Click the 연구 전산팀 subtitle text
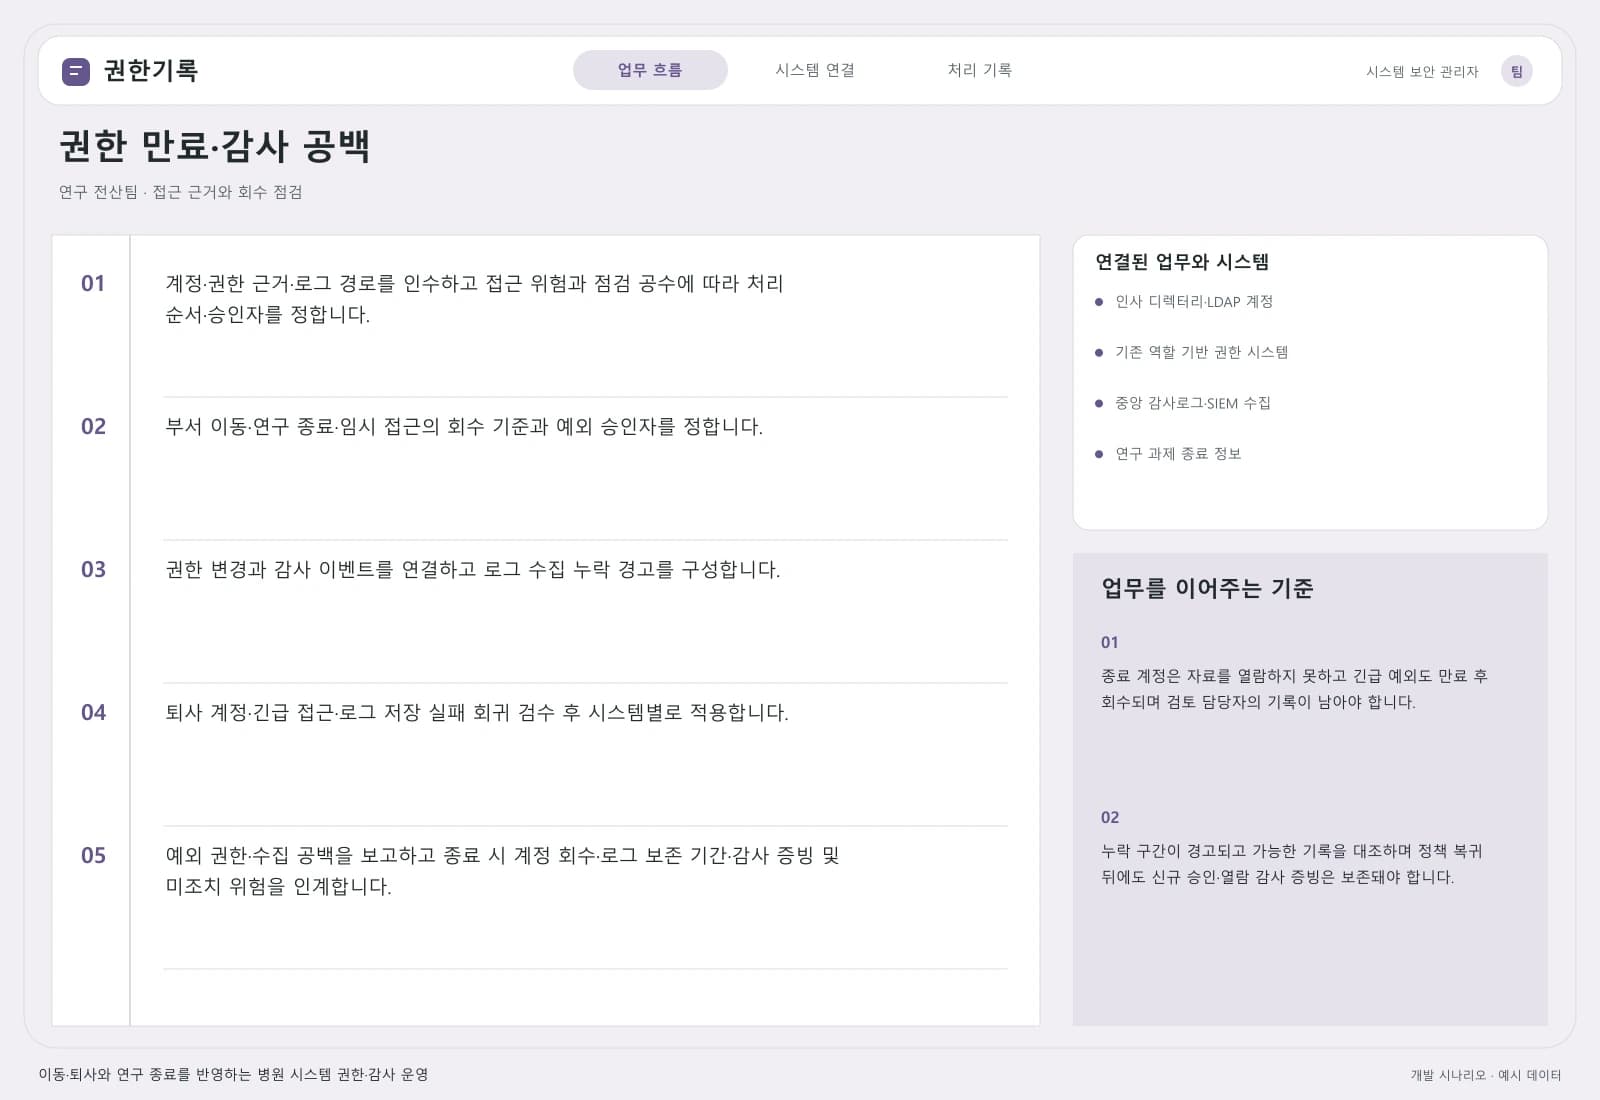 (181, 192)
